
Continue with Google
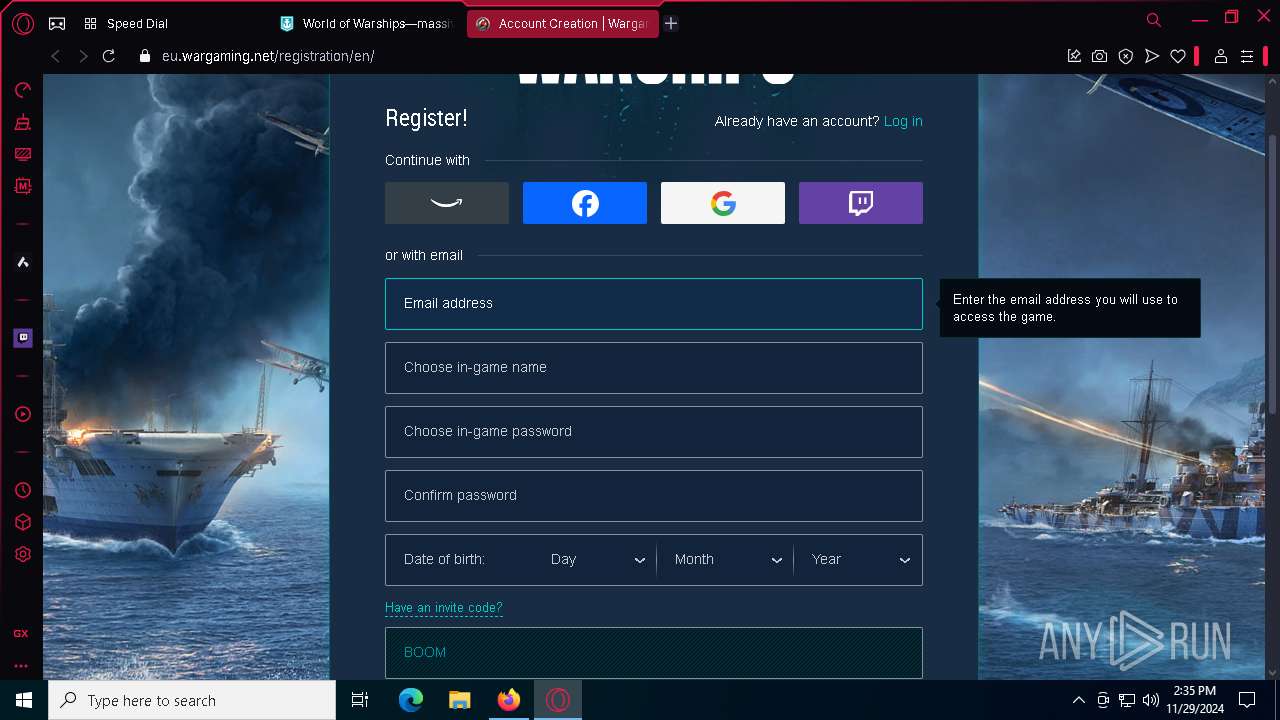723,203
